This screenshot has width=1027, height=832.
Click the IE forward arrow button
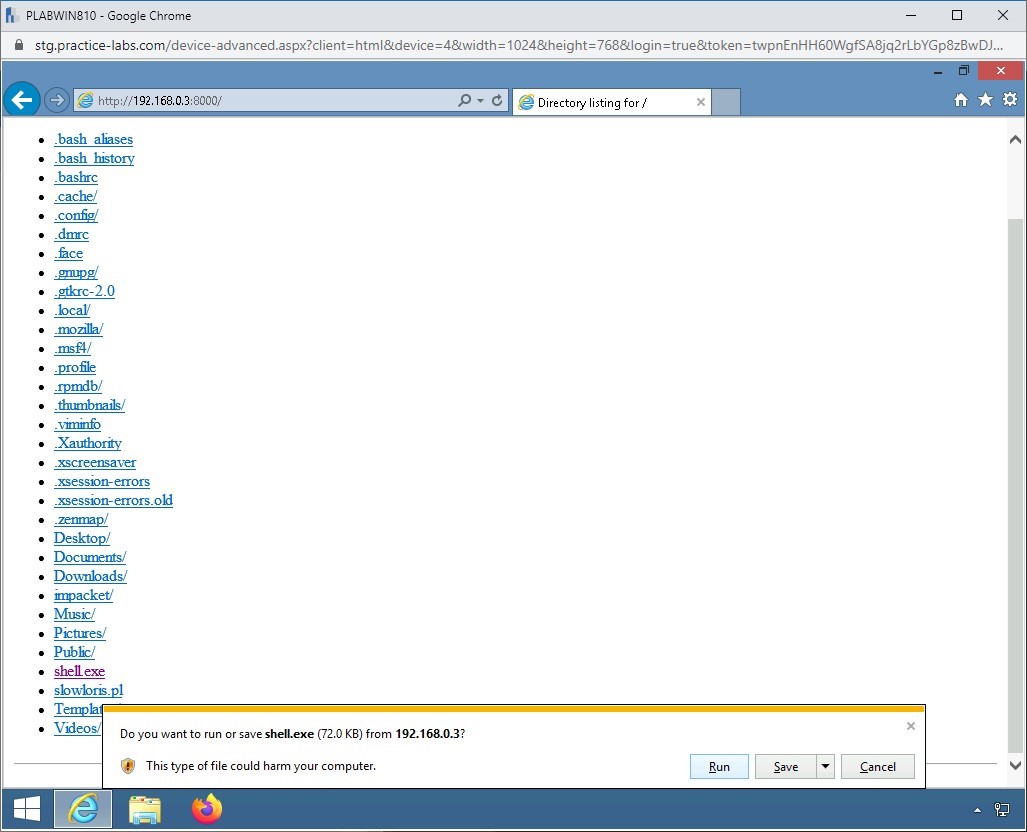[x=57, y=101]
